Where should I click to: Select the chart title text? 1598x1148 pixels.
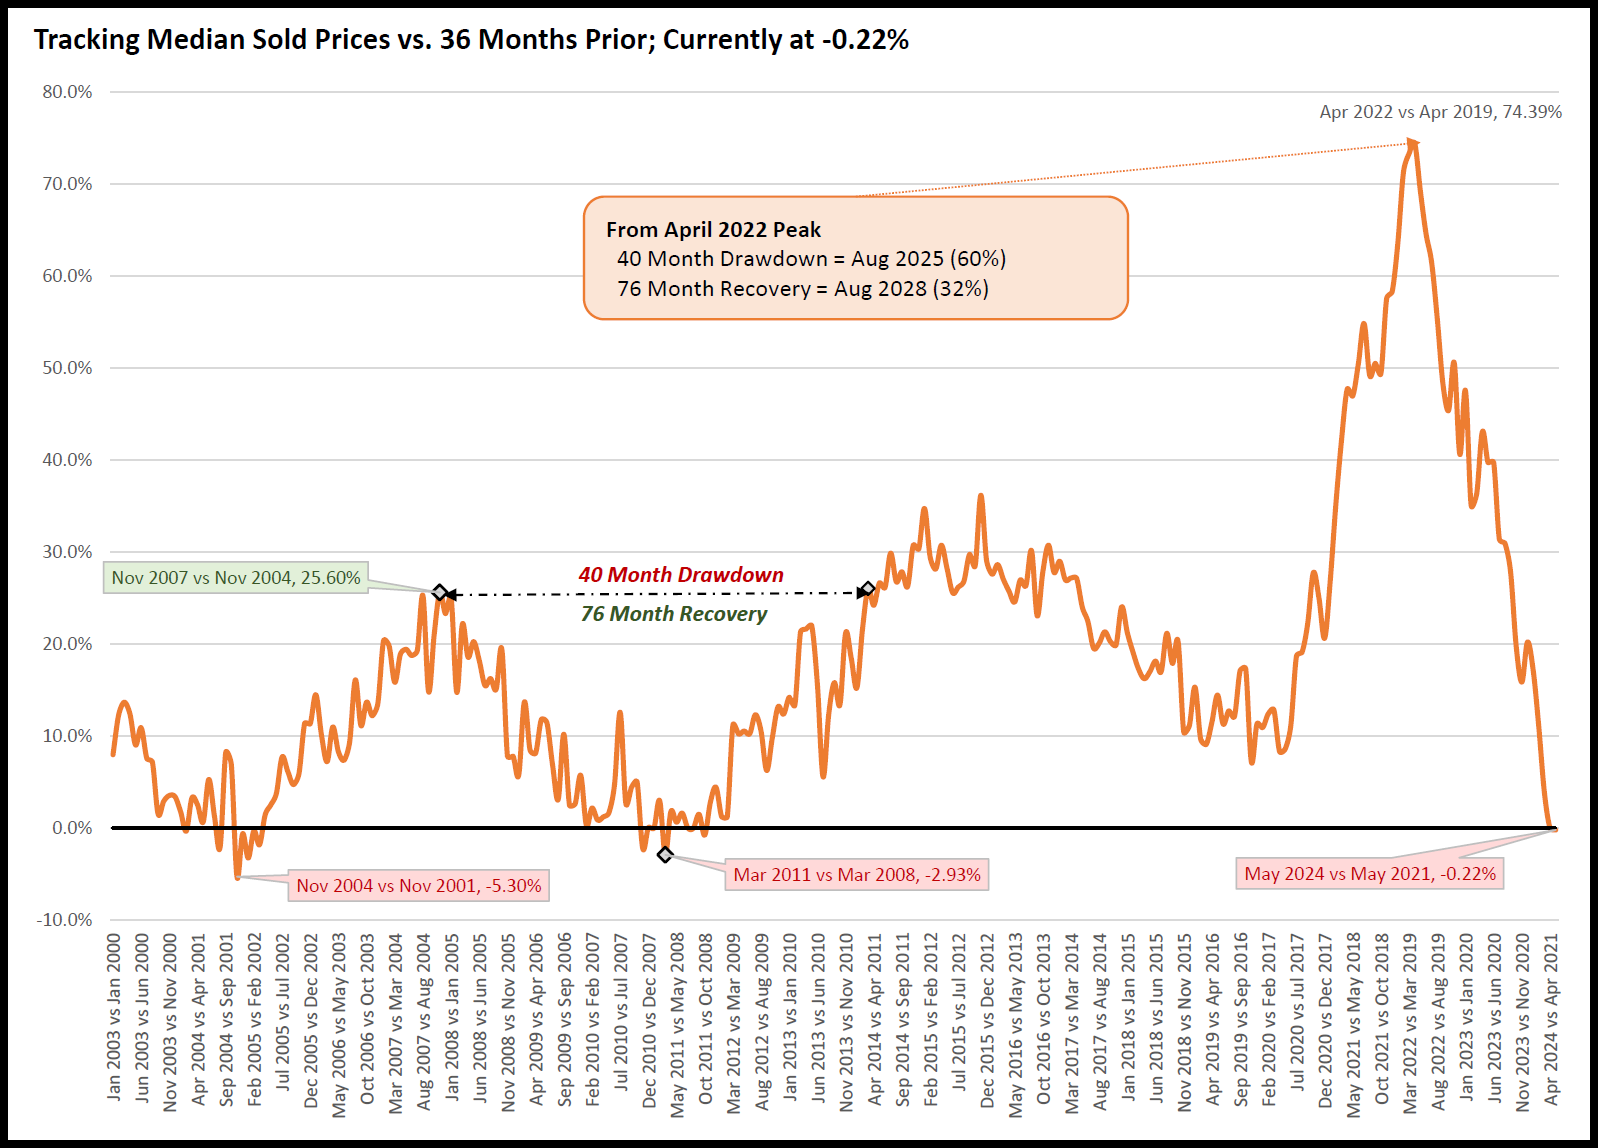click(471, 40)
